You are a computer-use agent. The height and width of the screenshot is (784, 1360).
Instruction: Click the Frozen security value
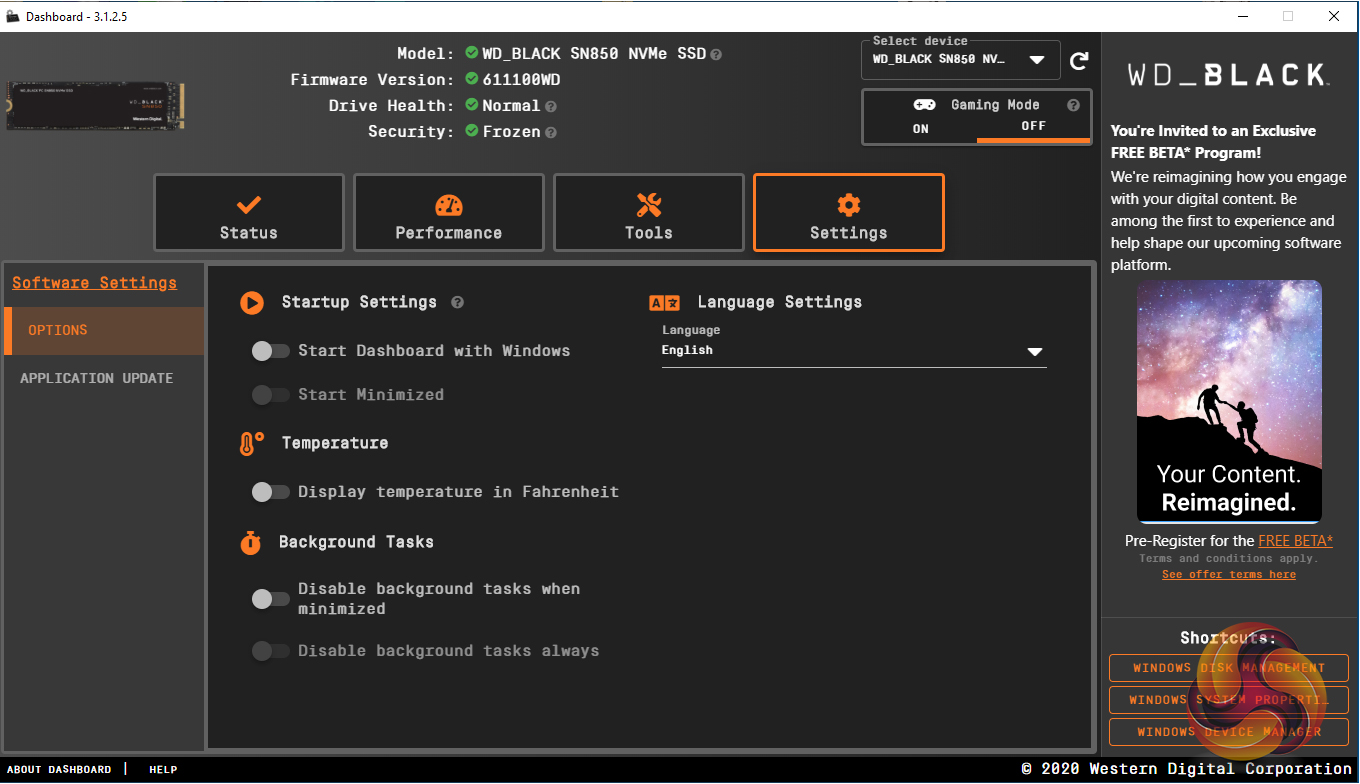pos(511,132)
